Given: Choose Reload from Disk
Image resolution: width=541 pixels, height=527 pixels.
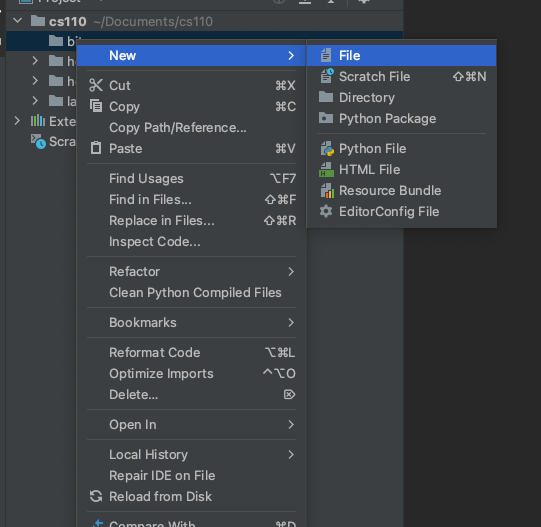Looking at the screenshot, I should (x=191, y=497).
